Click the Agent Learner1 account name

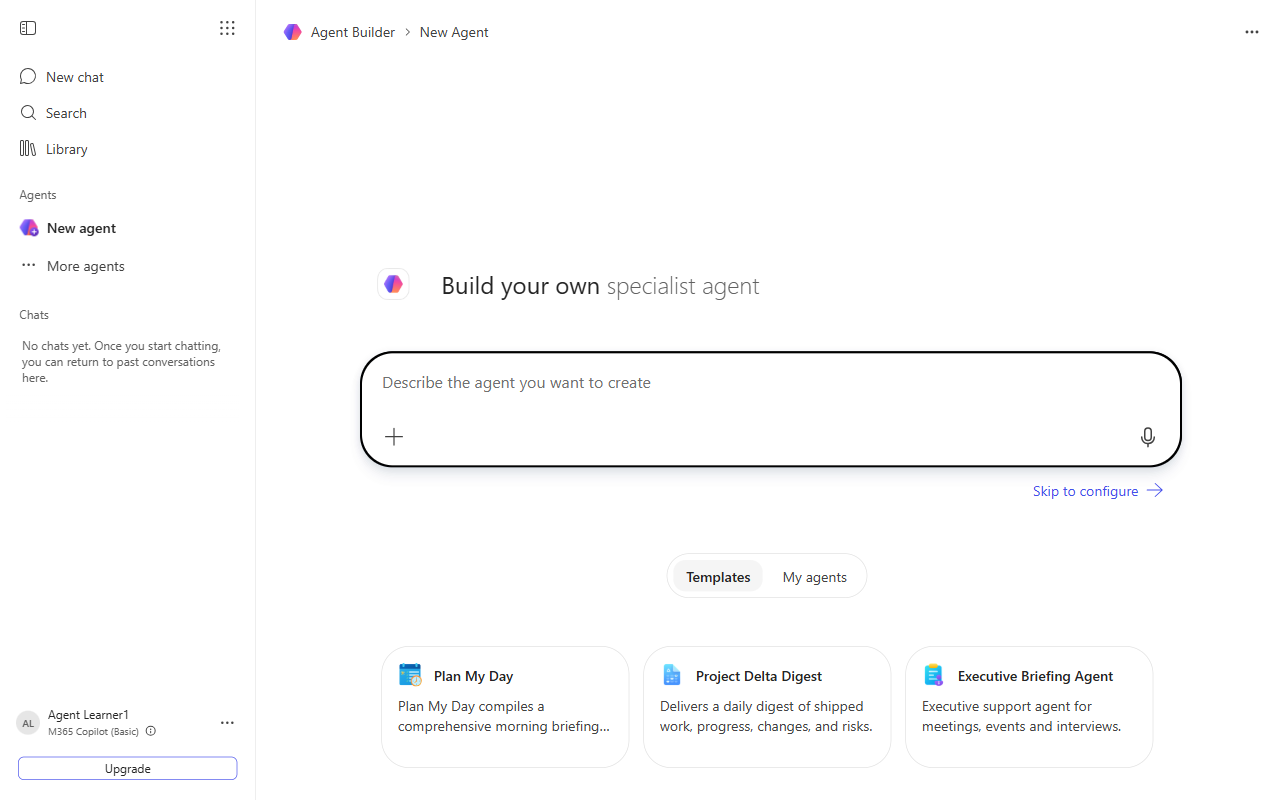click(x=88, y=715)
